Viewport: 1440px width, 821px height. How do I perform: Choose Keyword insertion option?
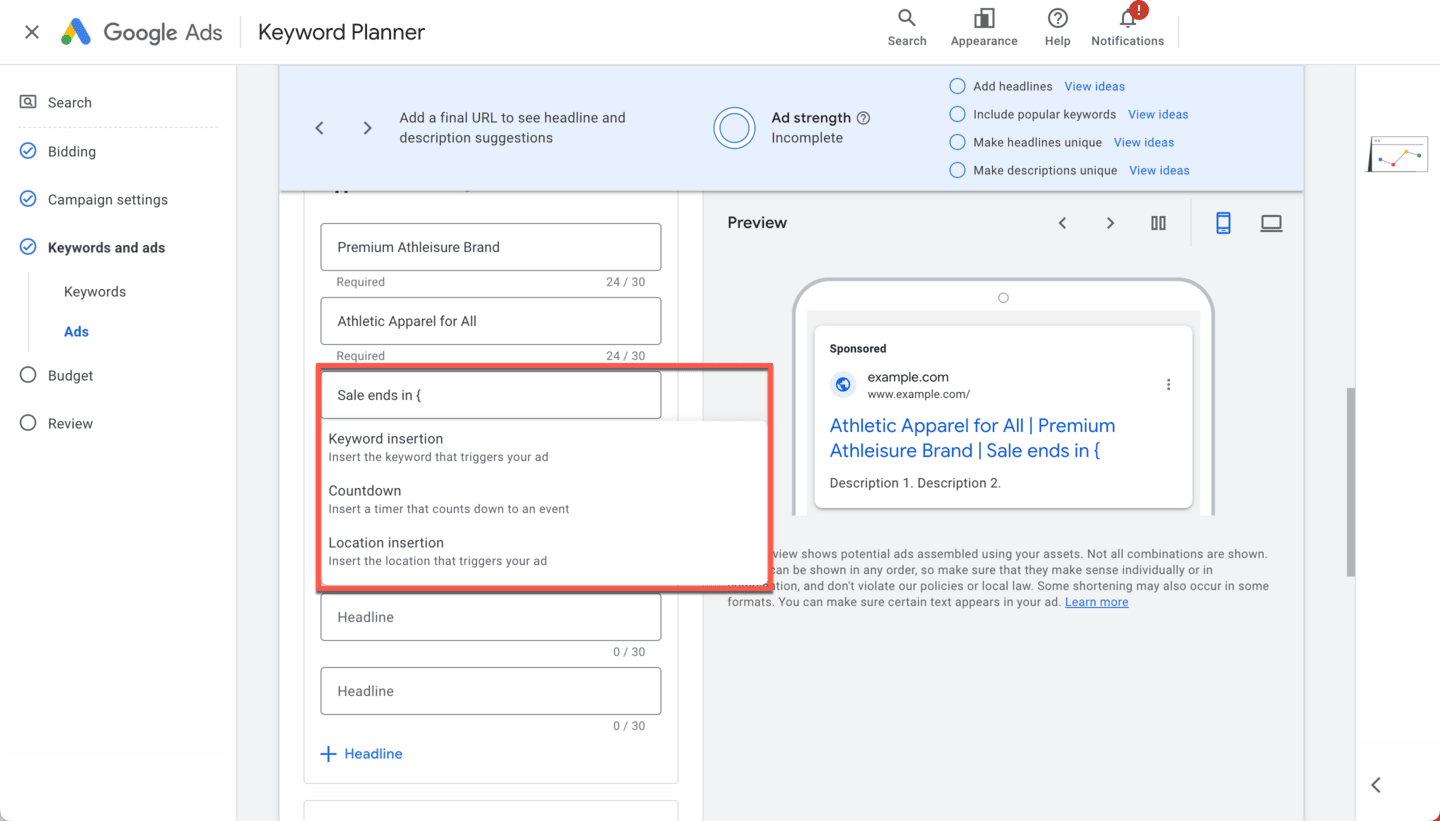point(543,447)
